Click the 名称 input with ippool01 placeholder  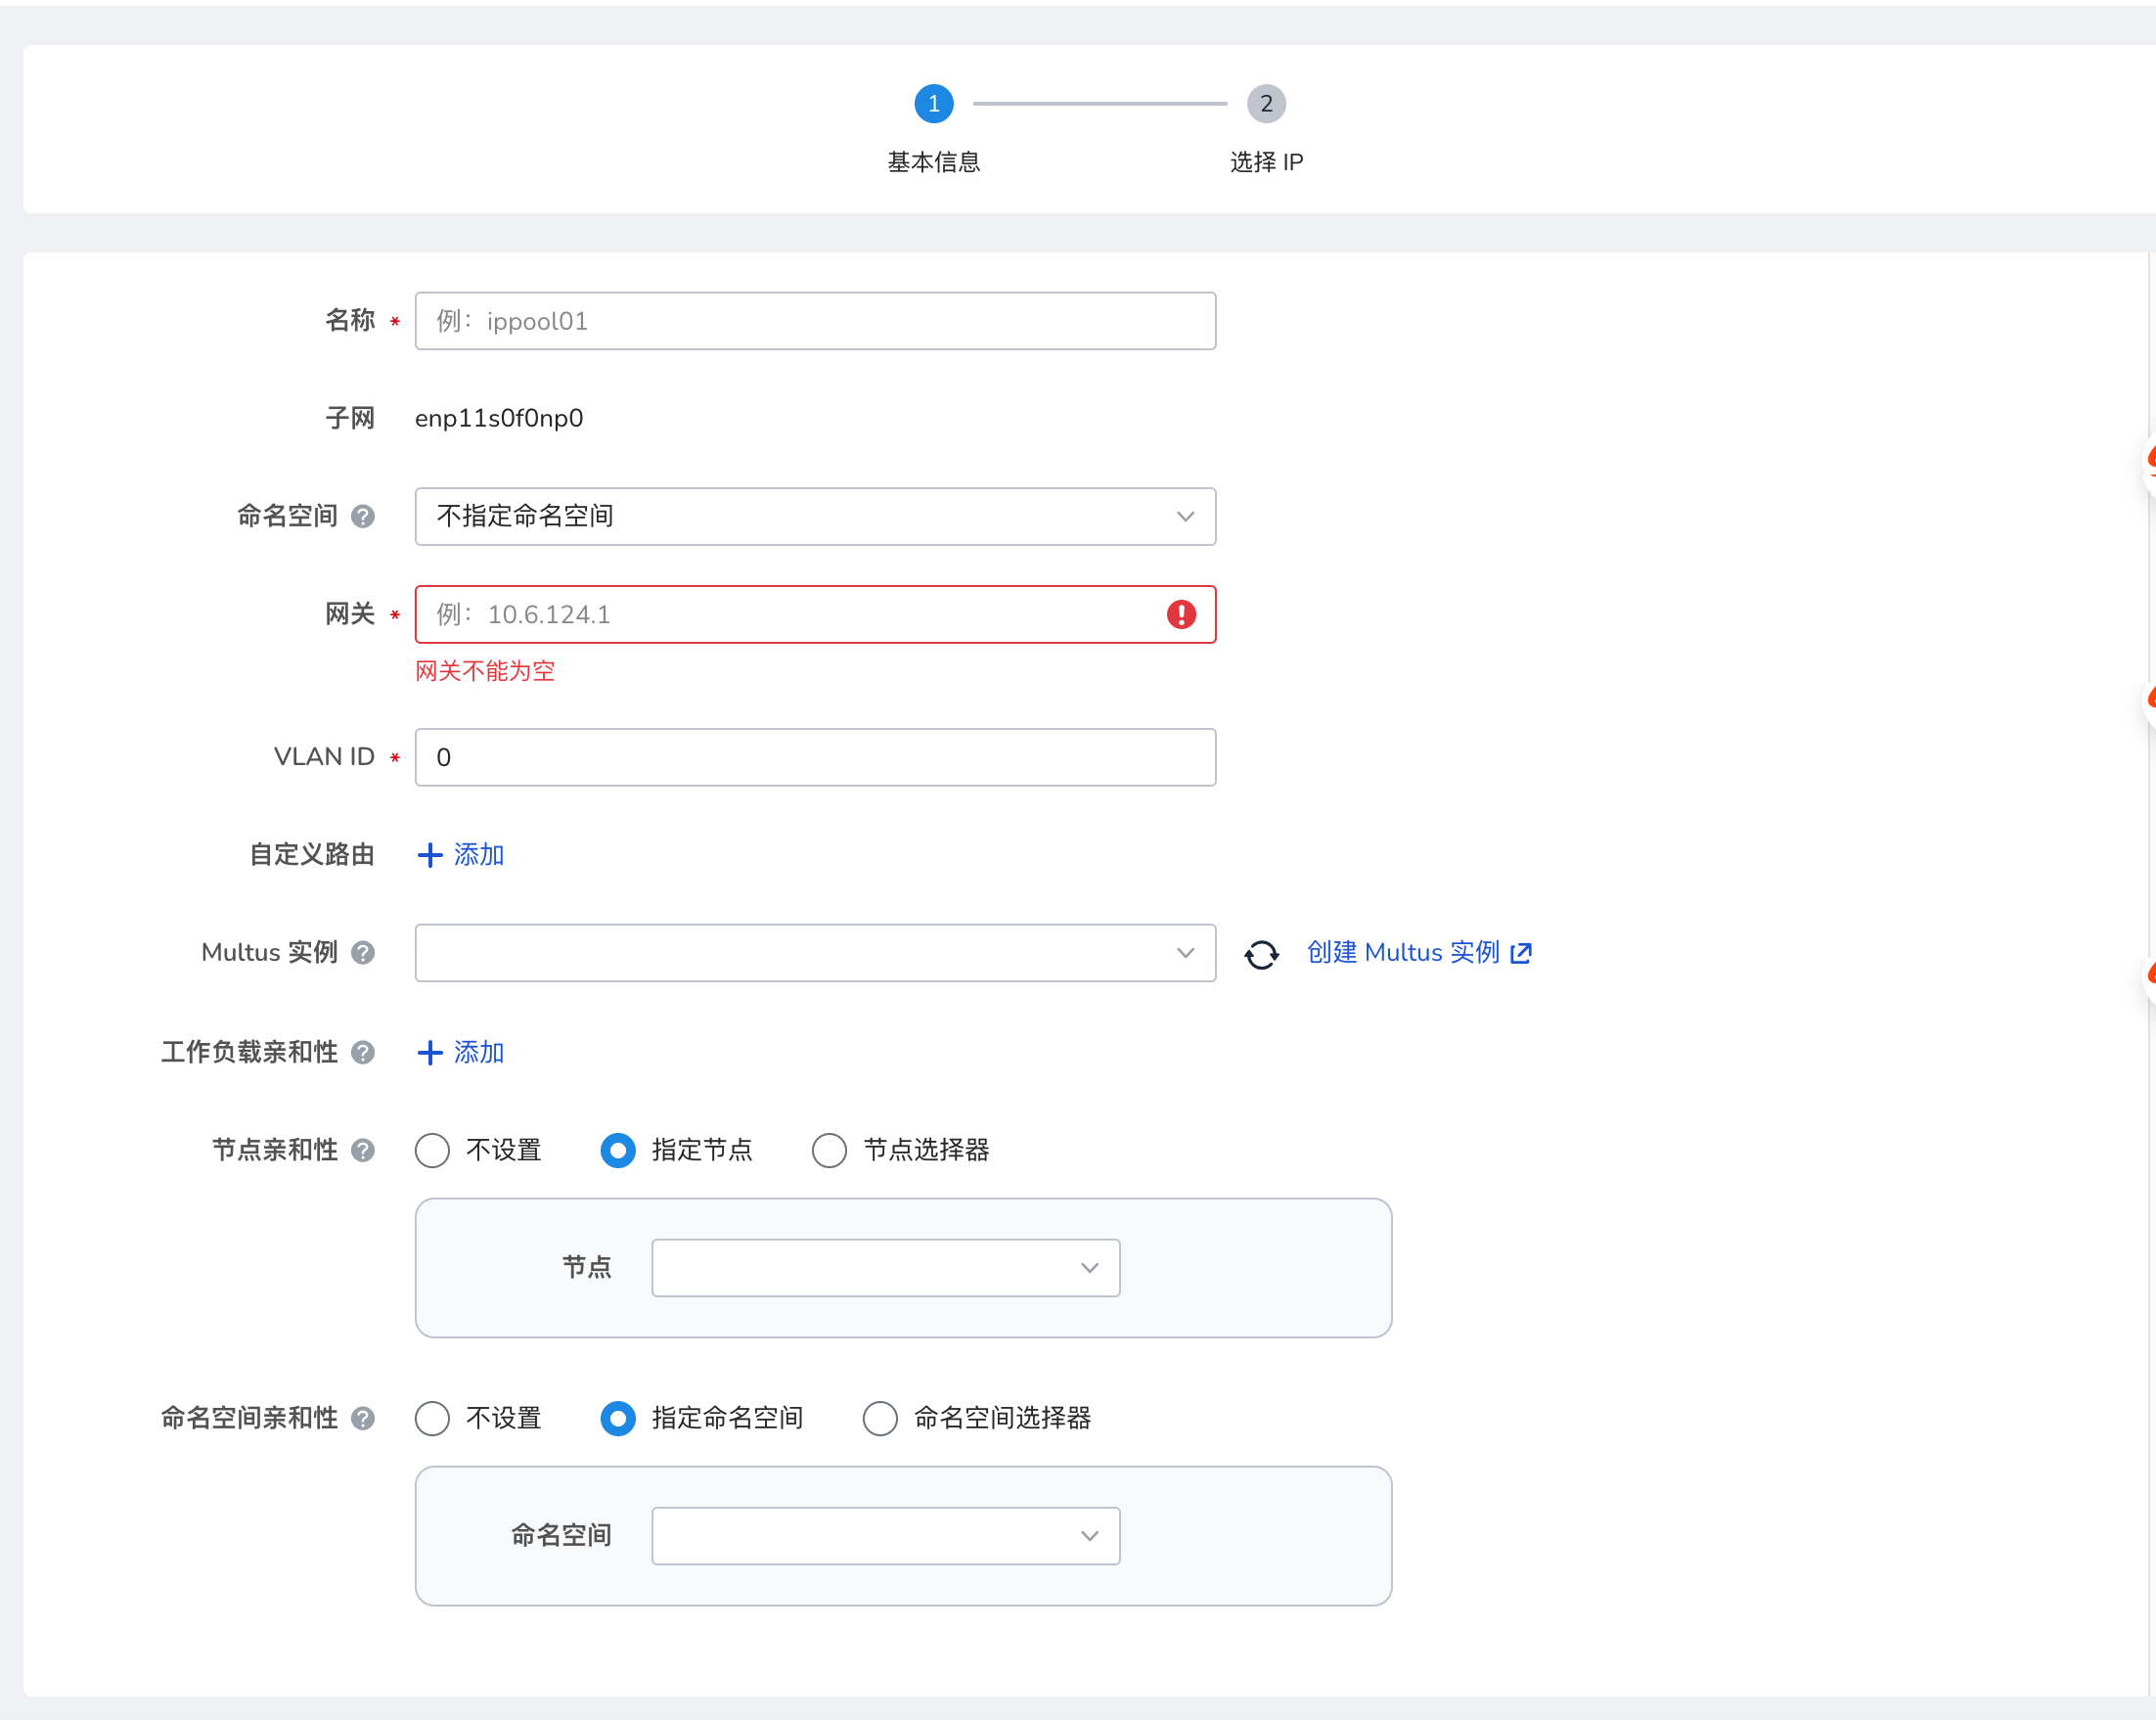click(x=815, y=321)
